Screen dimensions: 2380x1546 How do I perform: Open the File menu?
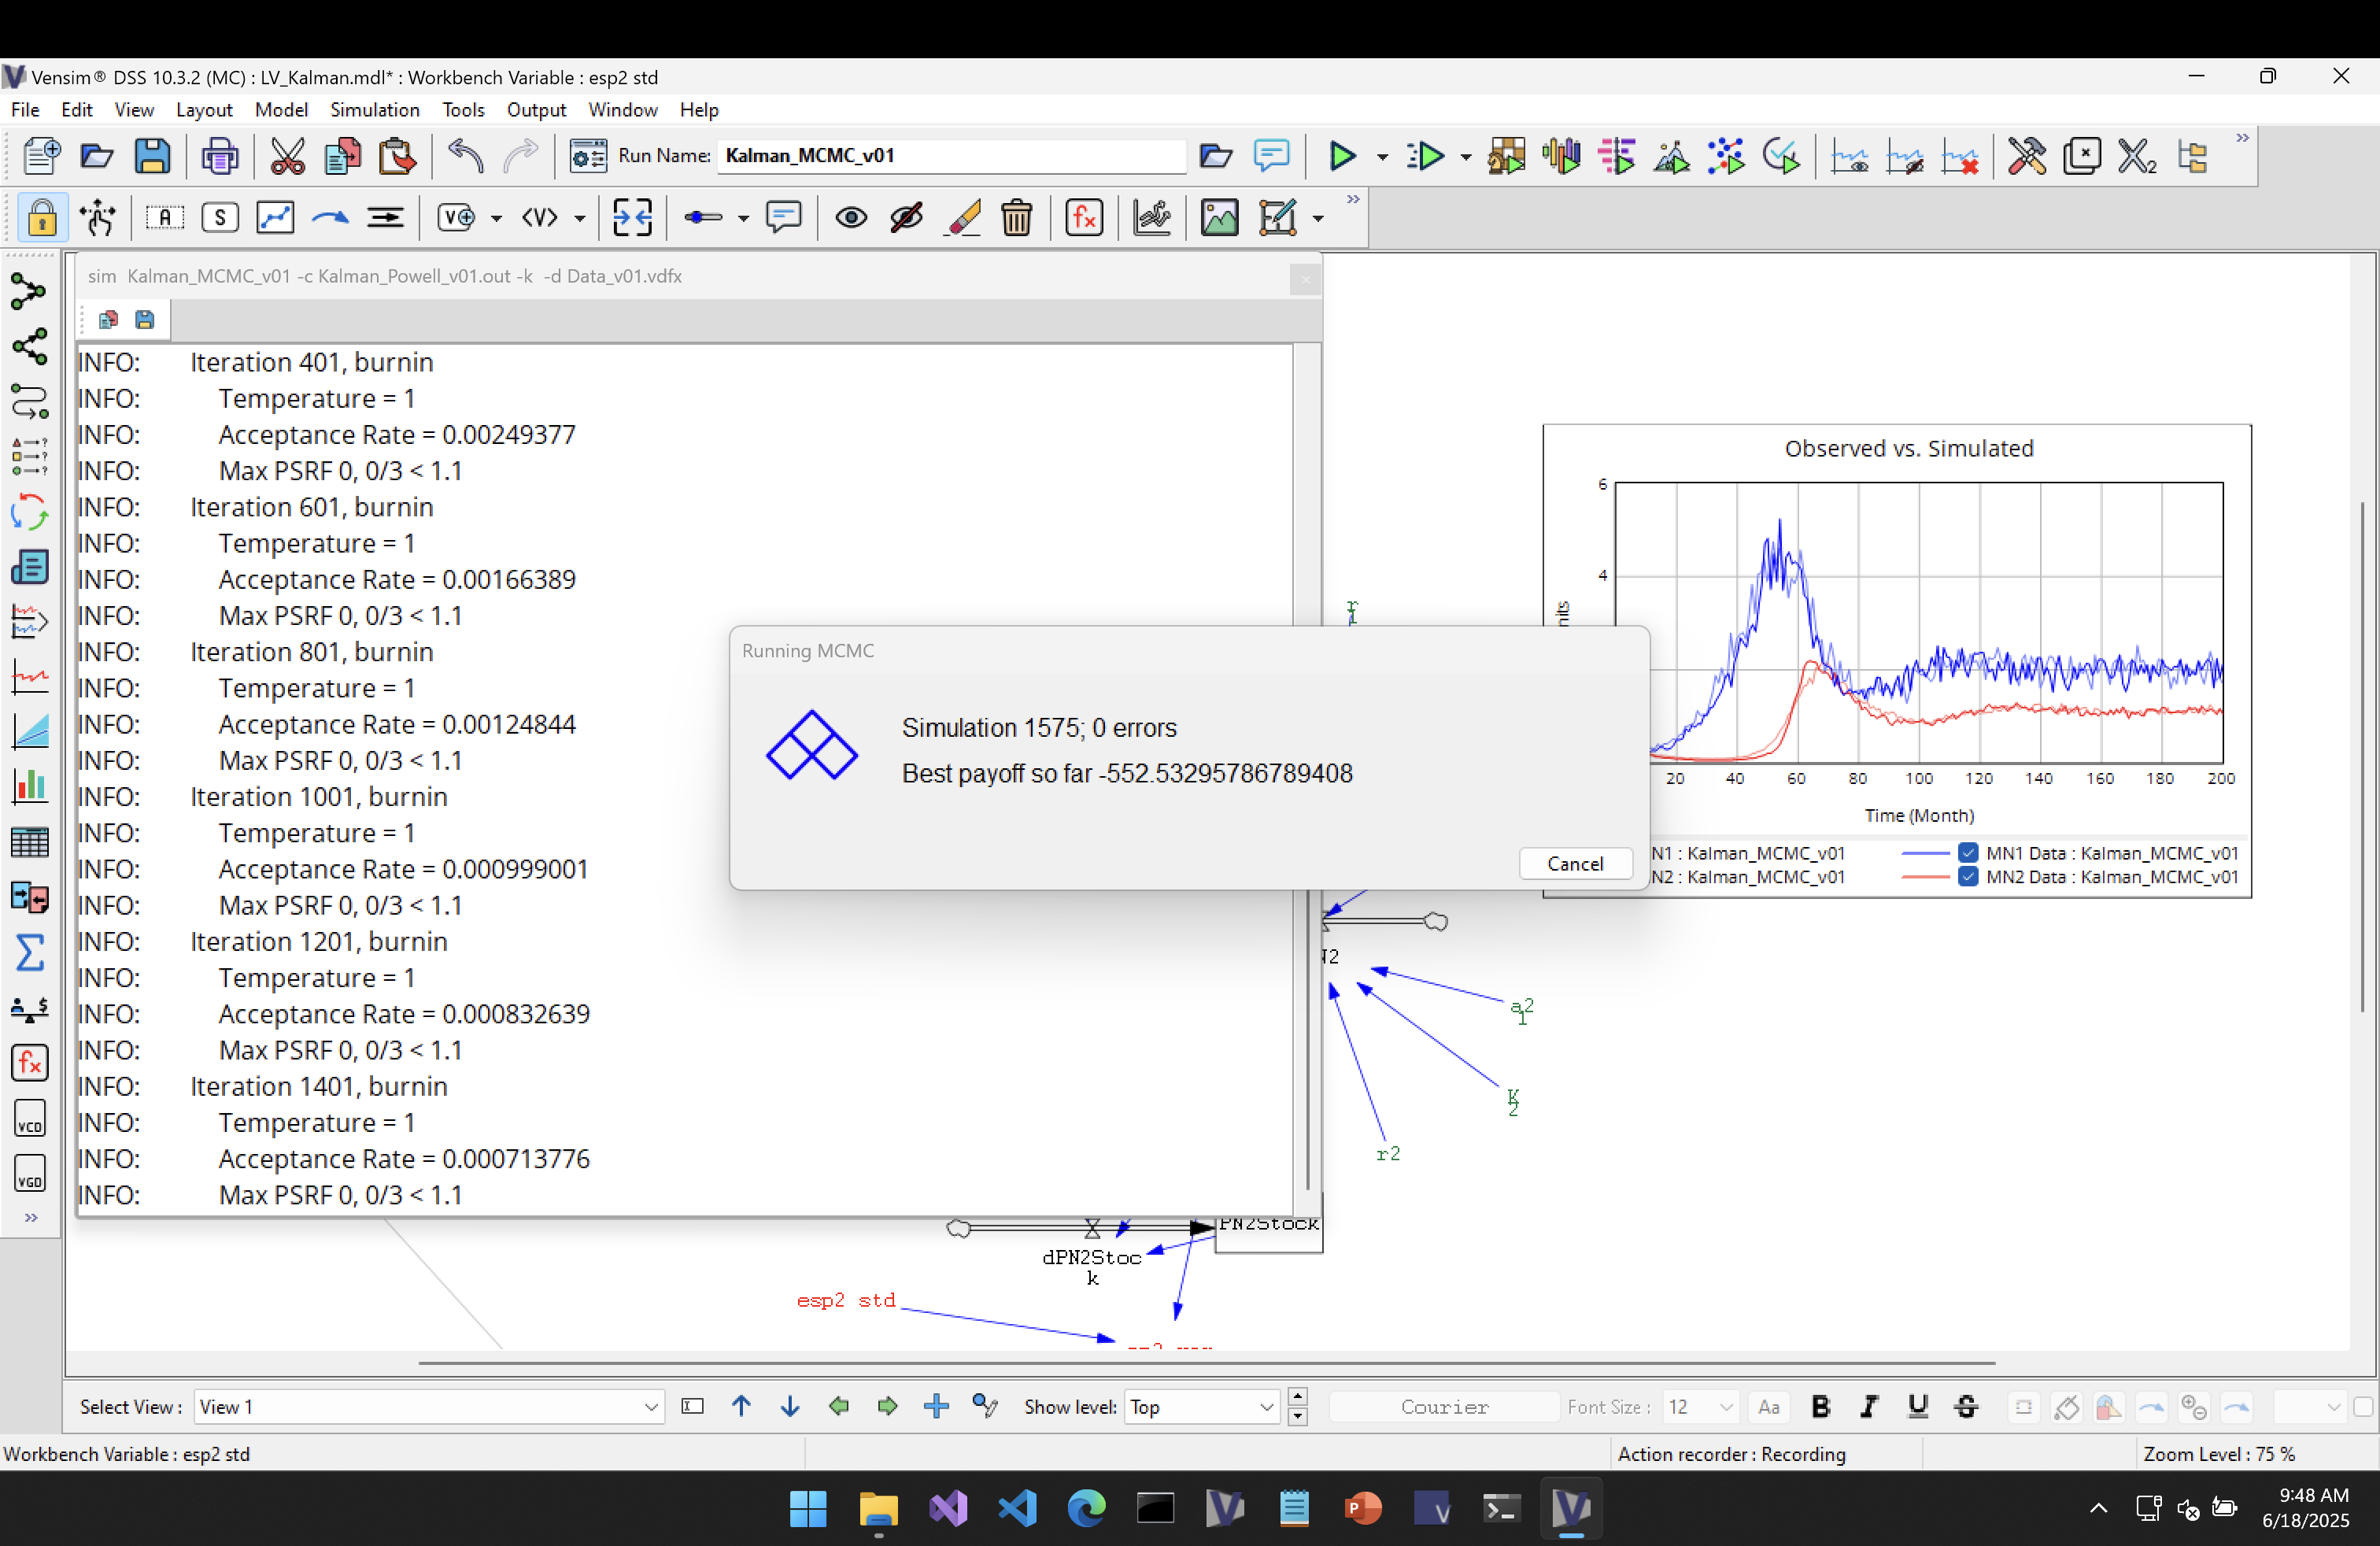pos(25,109)
